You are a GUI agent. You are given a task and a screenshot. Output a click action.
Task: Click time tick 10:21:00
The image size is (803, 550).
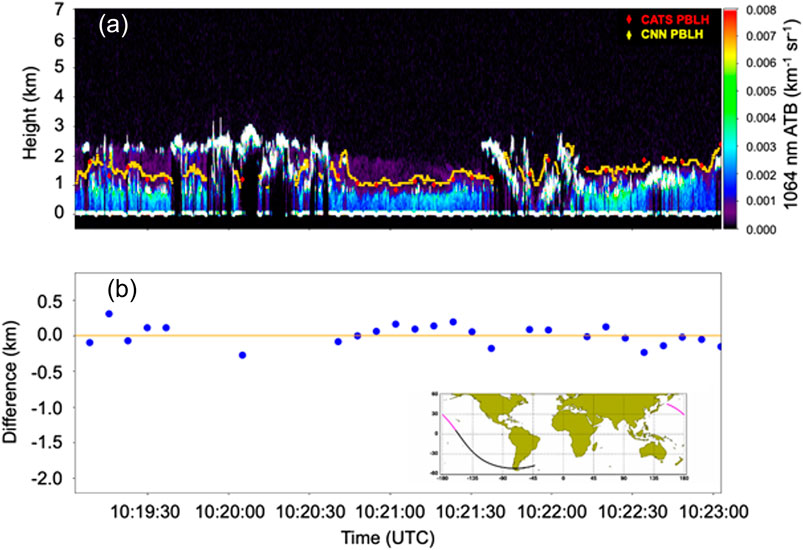tap(390, 512)
